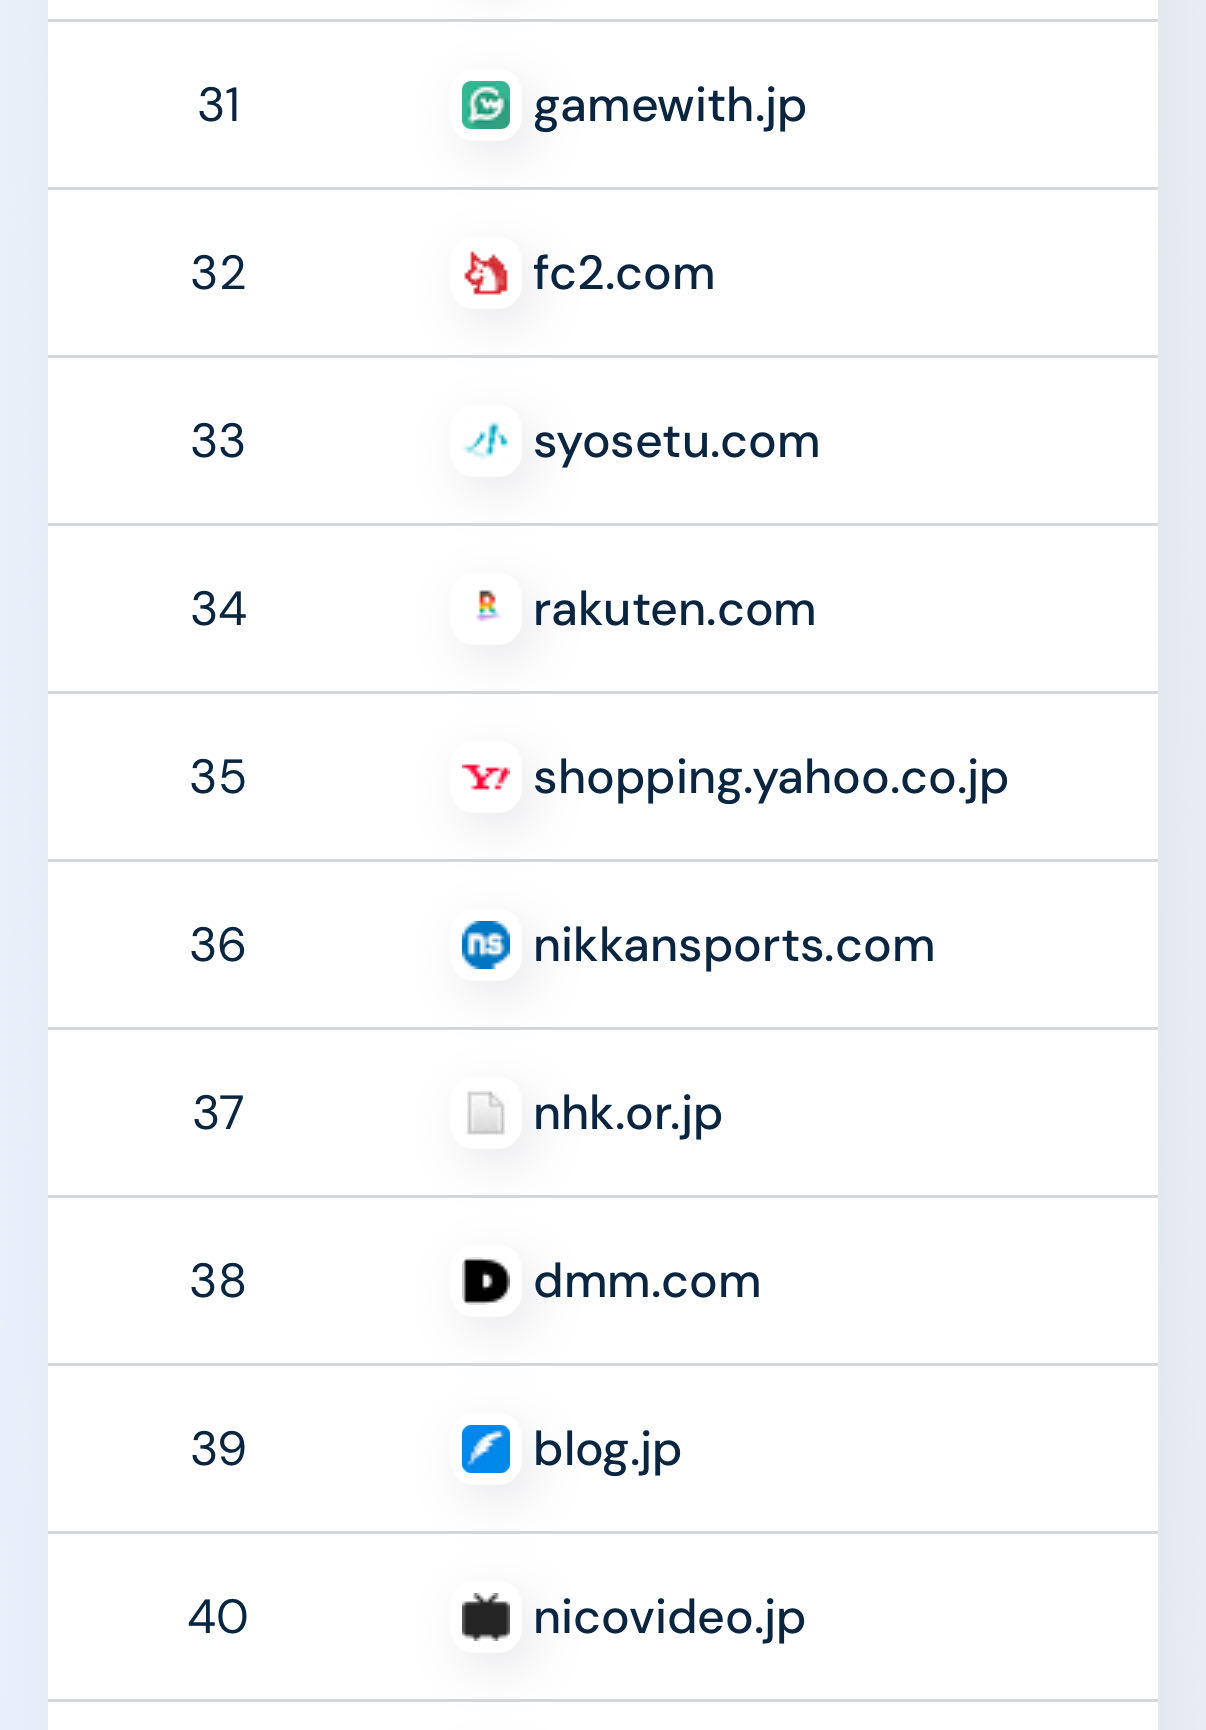The image size is (1206, 1730).
Task: Open the dmm.com link
Action: point(647,1281)
